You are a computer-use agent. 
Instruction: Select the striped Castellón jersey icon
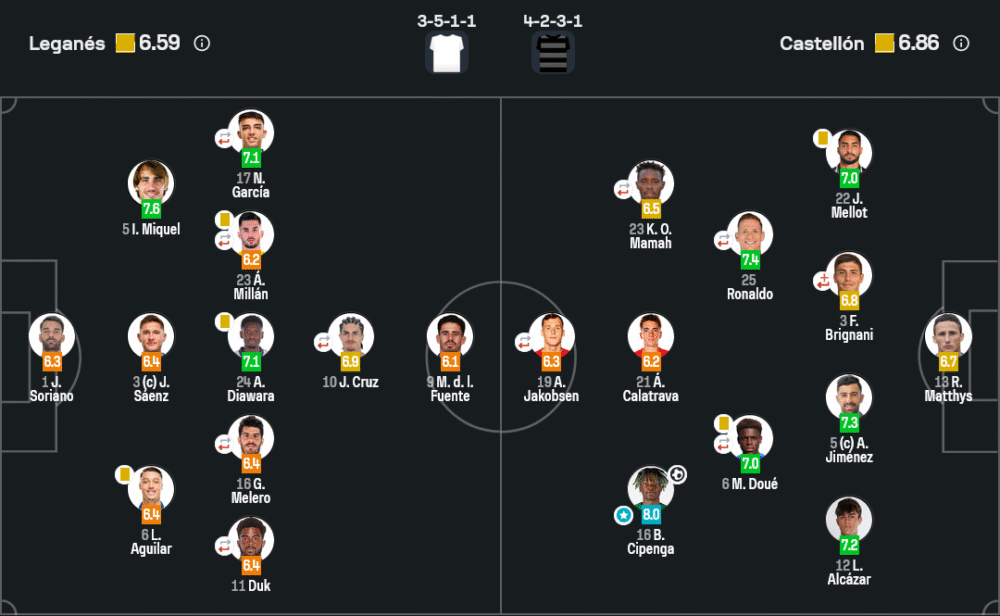[x=553, y=52]
